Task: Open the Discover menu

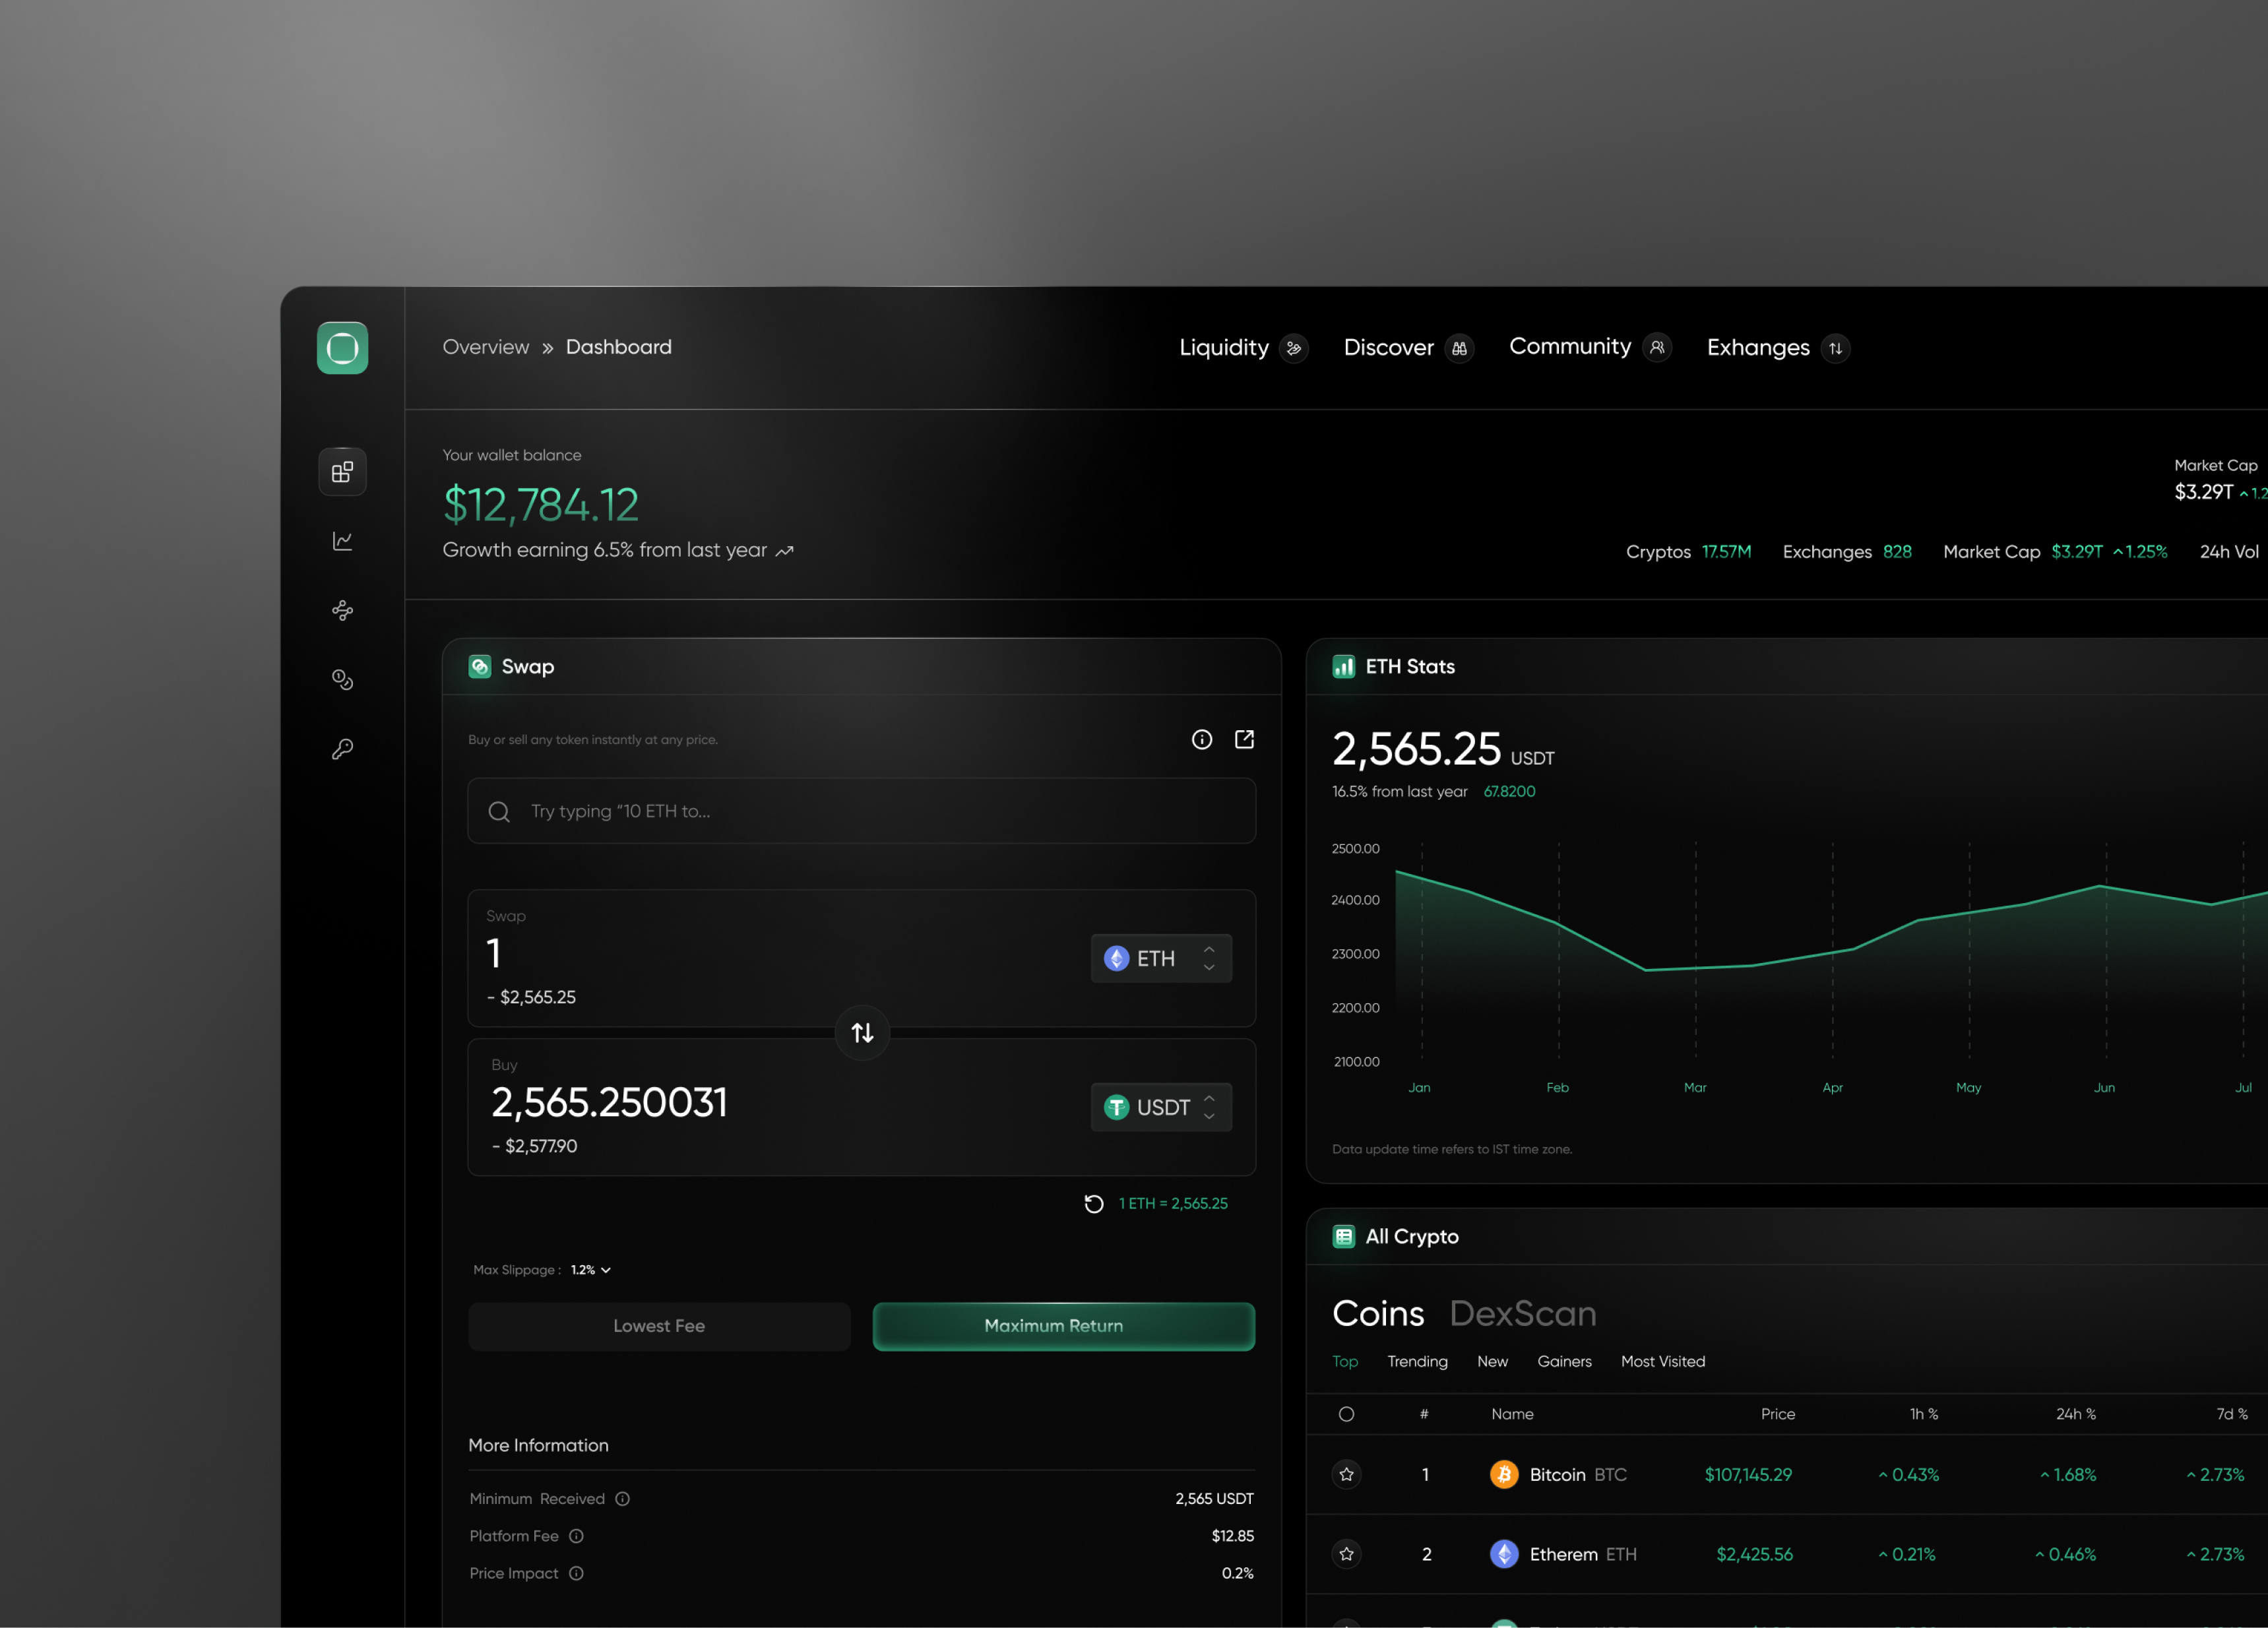Action: pos(1389,348)
